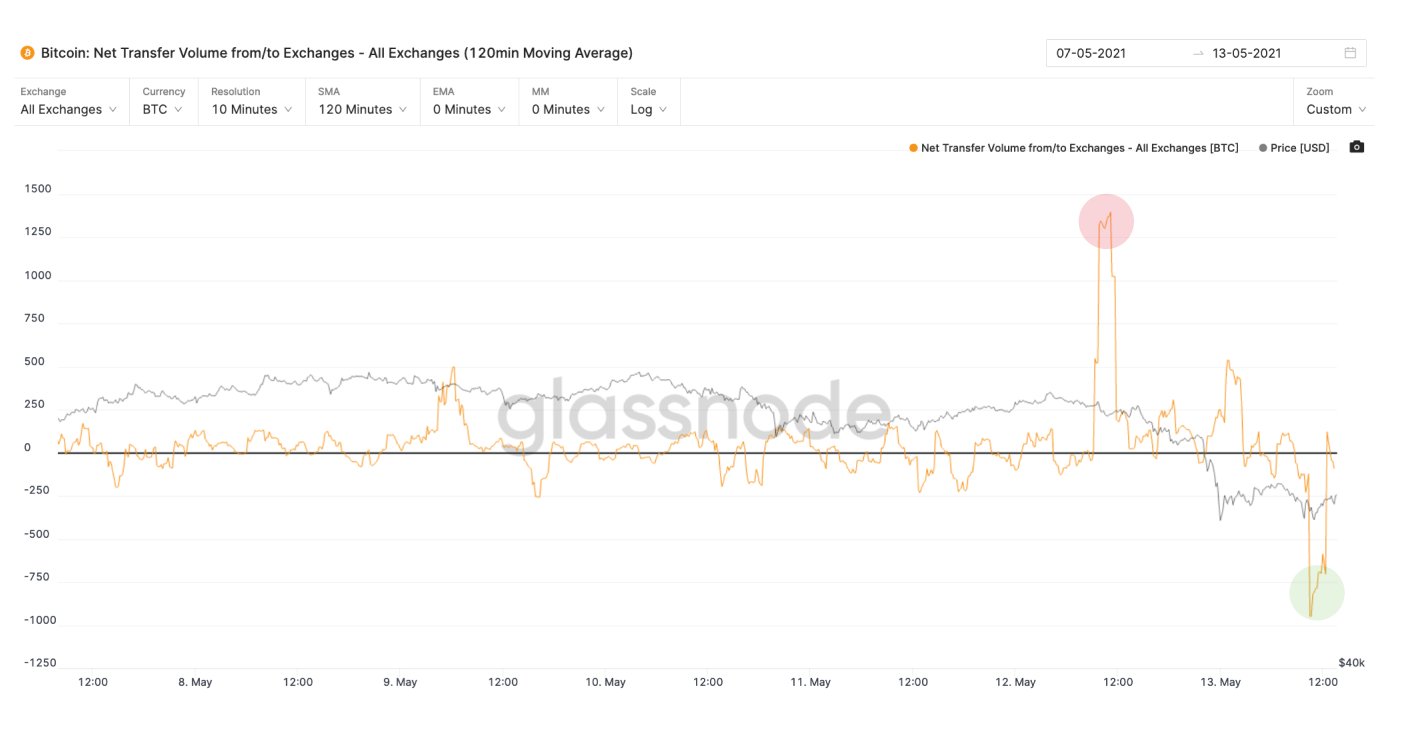Click the arrow between the two dates
The width and height of the screenshot is (1406, 732).
coord(1198,53)
